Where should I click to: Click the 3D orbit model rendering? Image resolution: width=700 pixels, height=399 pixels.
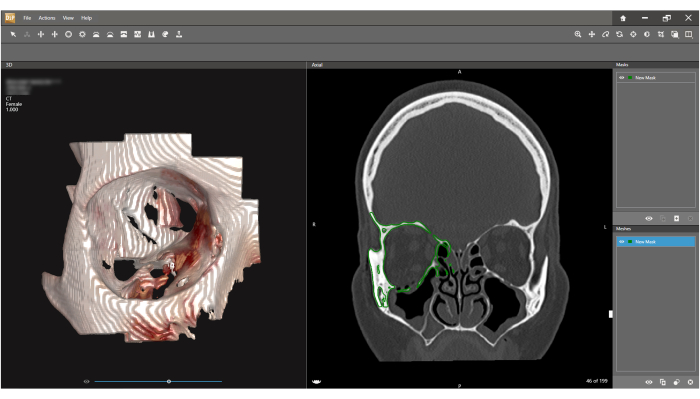150,238
